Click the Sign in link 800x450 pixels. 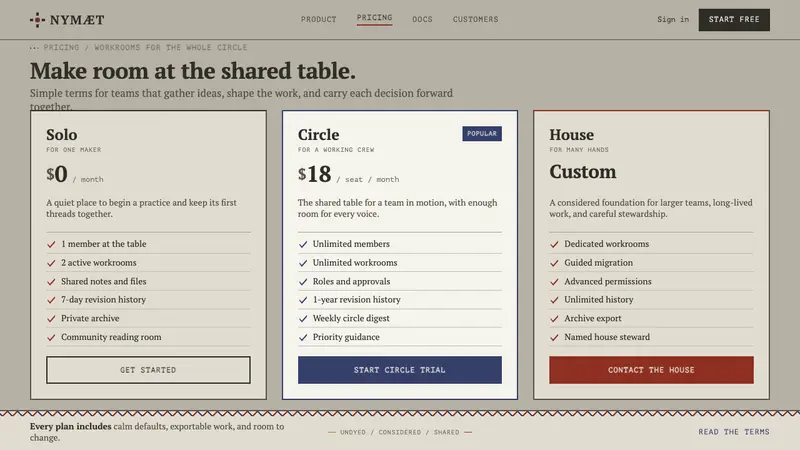click(672, 19)
